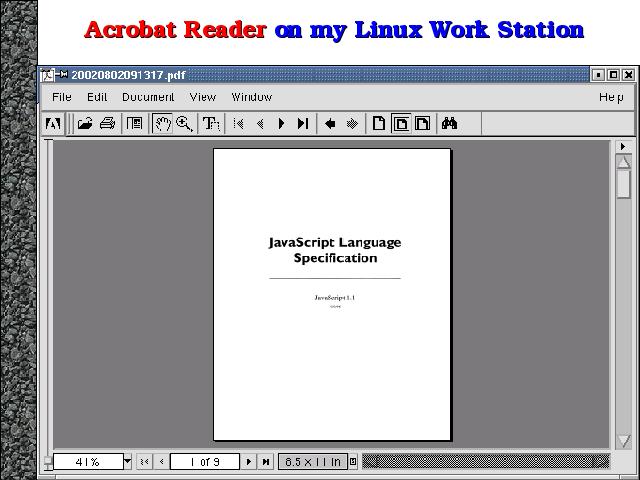Click the Print icon in toolbar

pos(107,124)
